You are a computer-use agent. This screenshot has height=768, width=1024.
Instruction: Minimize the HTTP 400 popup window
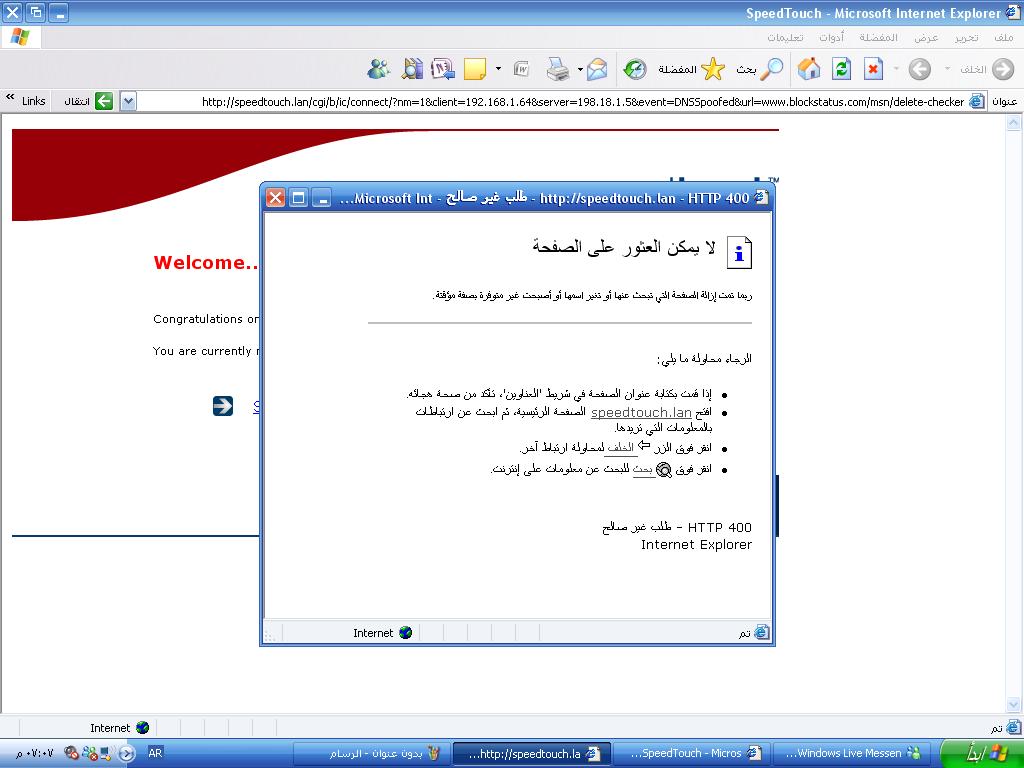tap(321, 198)
